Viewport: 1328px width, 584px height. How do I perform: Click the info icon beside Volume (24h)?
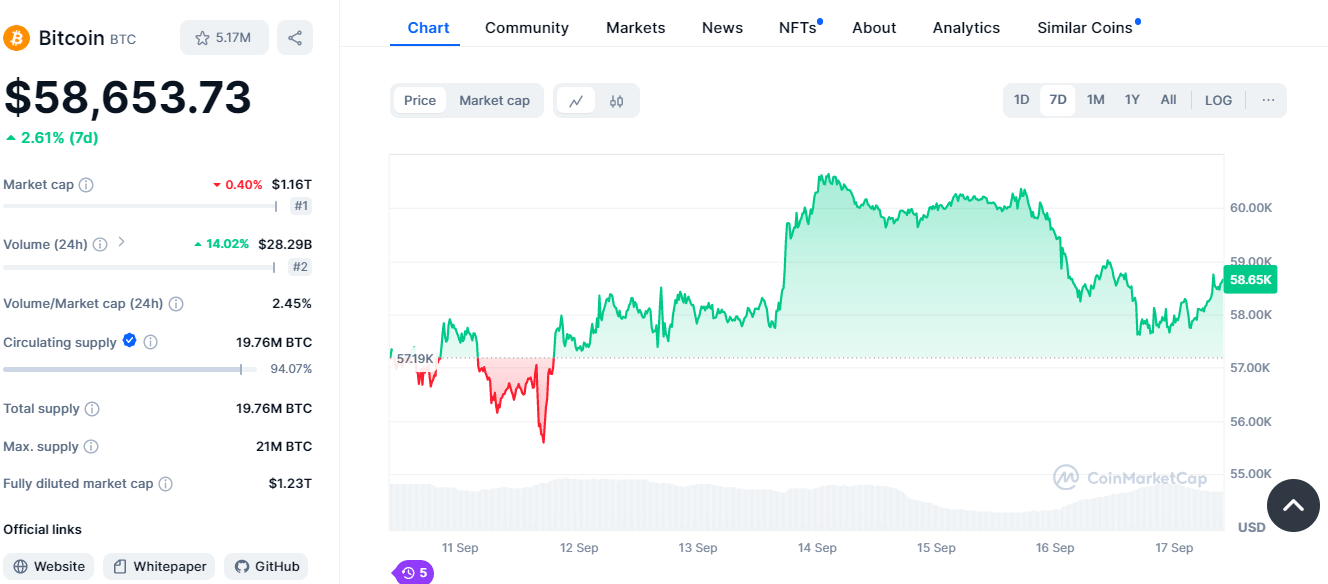[100, 244]
